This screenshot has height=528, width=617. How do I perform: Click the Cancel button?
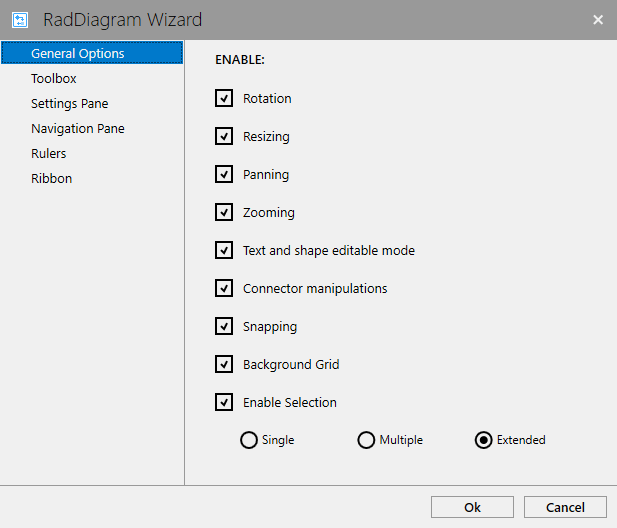click(565, 507)
